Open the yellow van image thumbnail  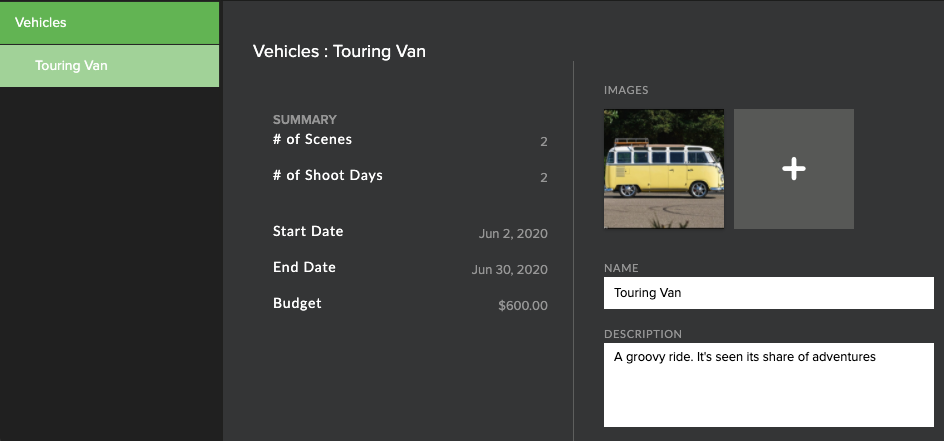(x=664, y=168)
